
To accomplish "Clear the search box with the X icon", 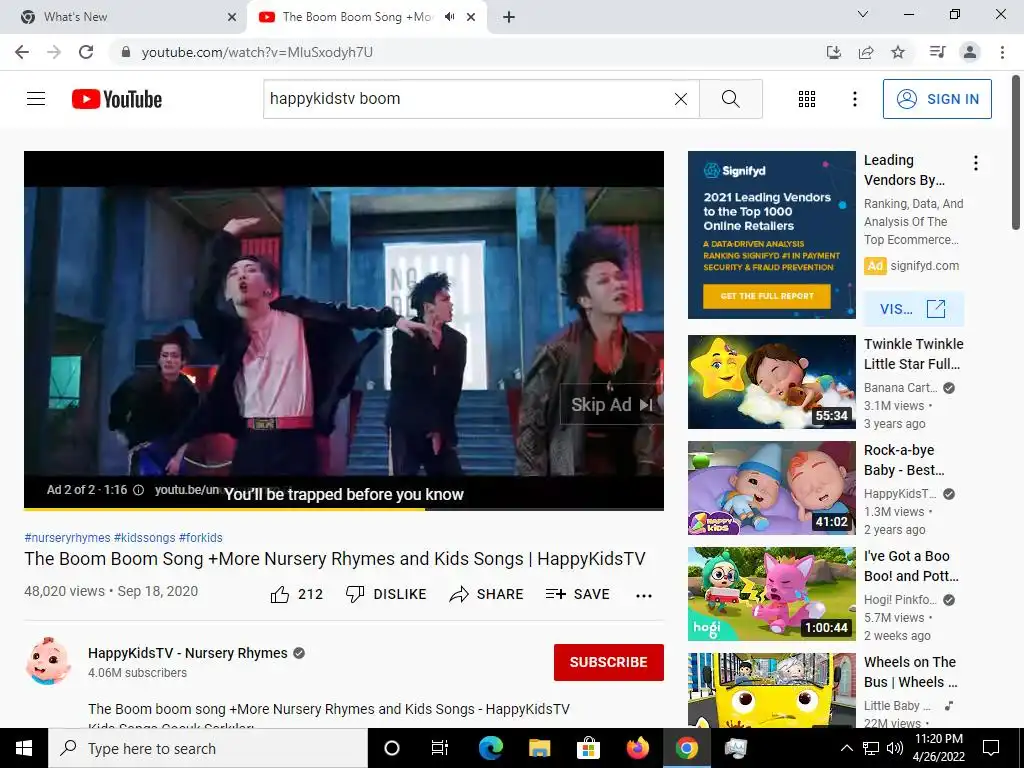I will click(680, 99).
